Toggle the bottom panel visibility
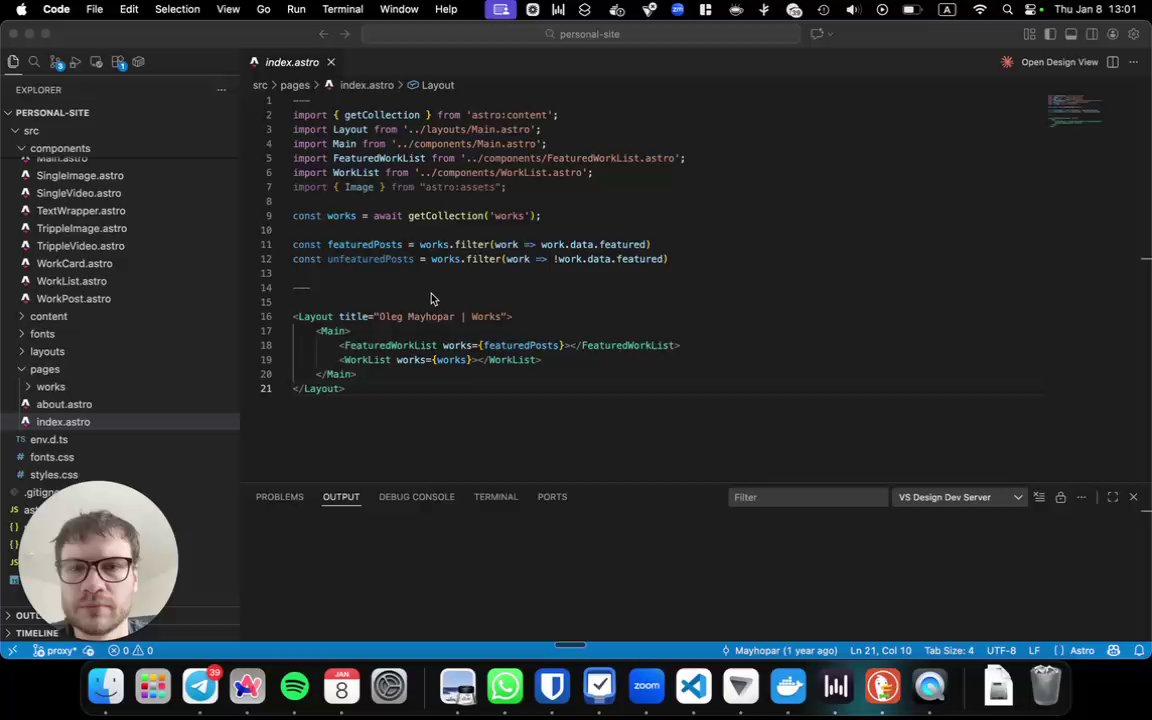 pos(1071,34)
